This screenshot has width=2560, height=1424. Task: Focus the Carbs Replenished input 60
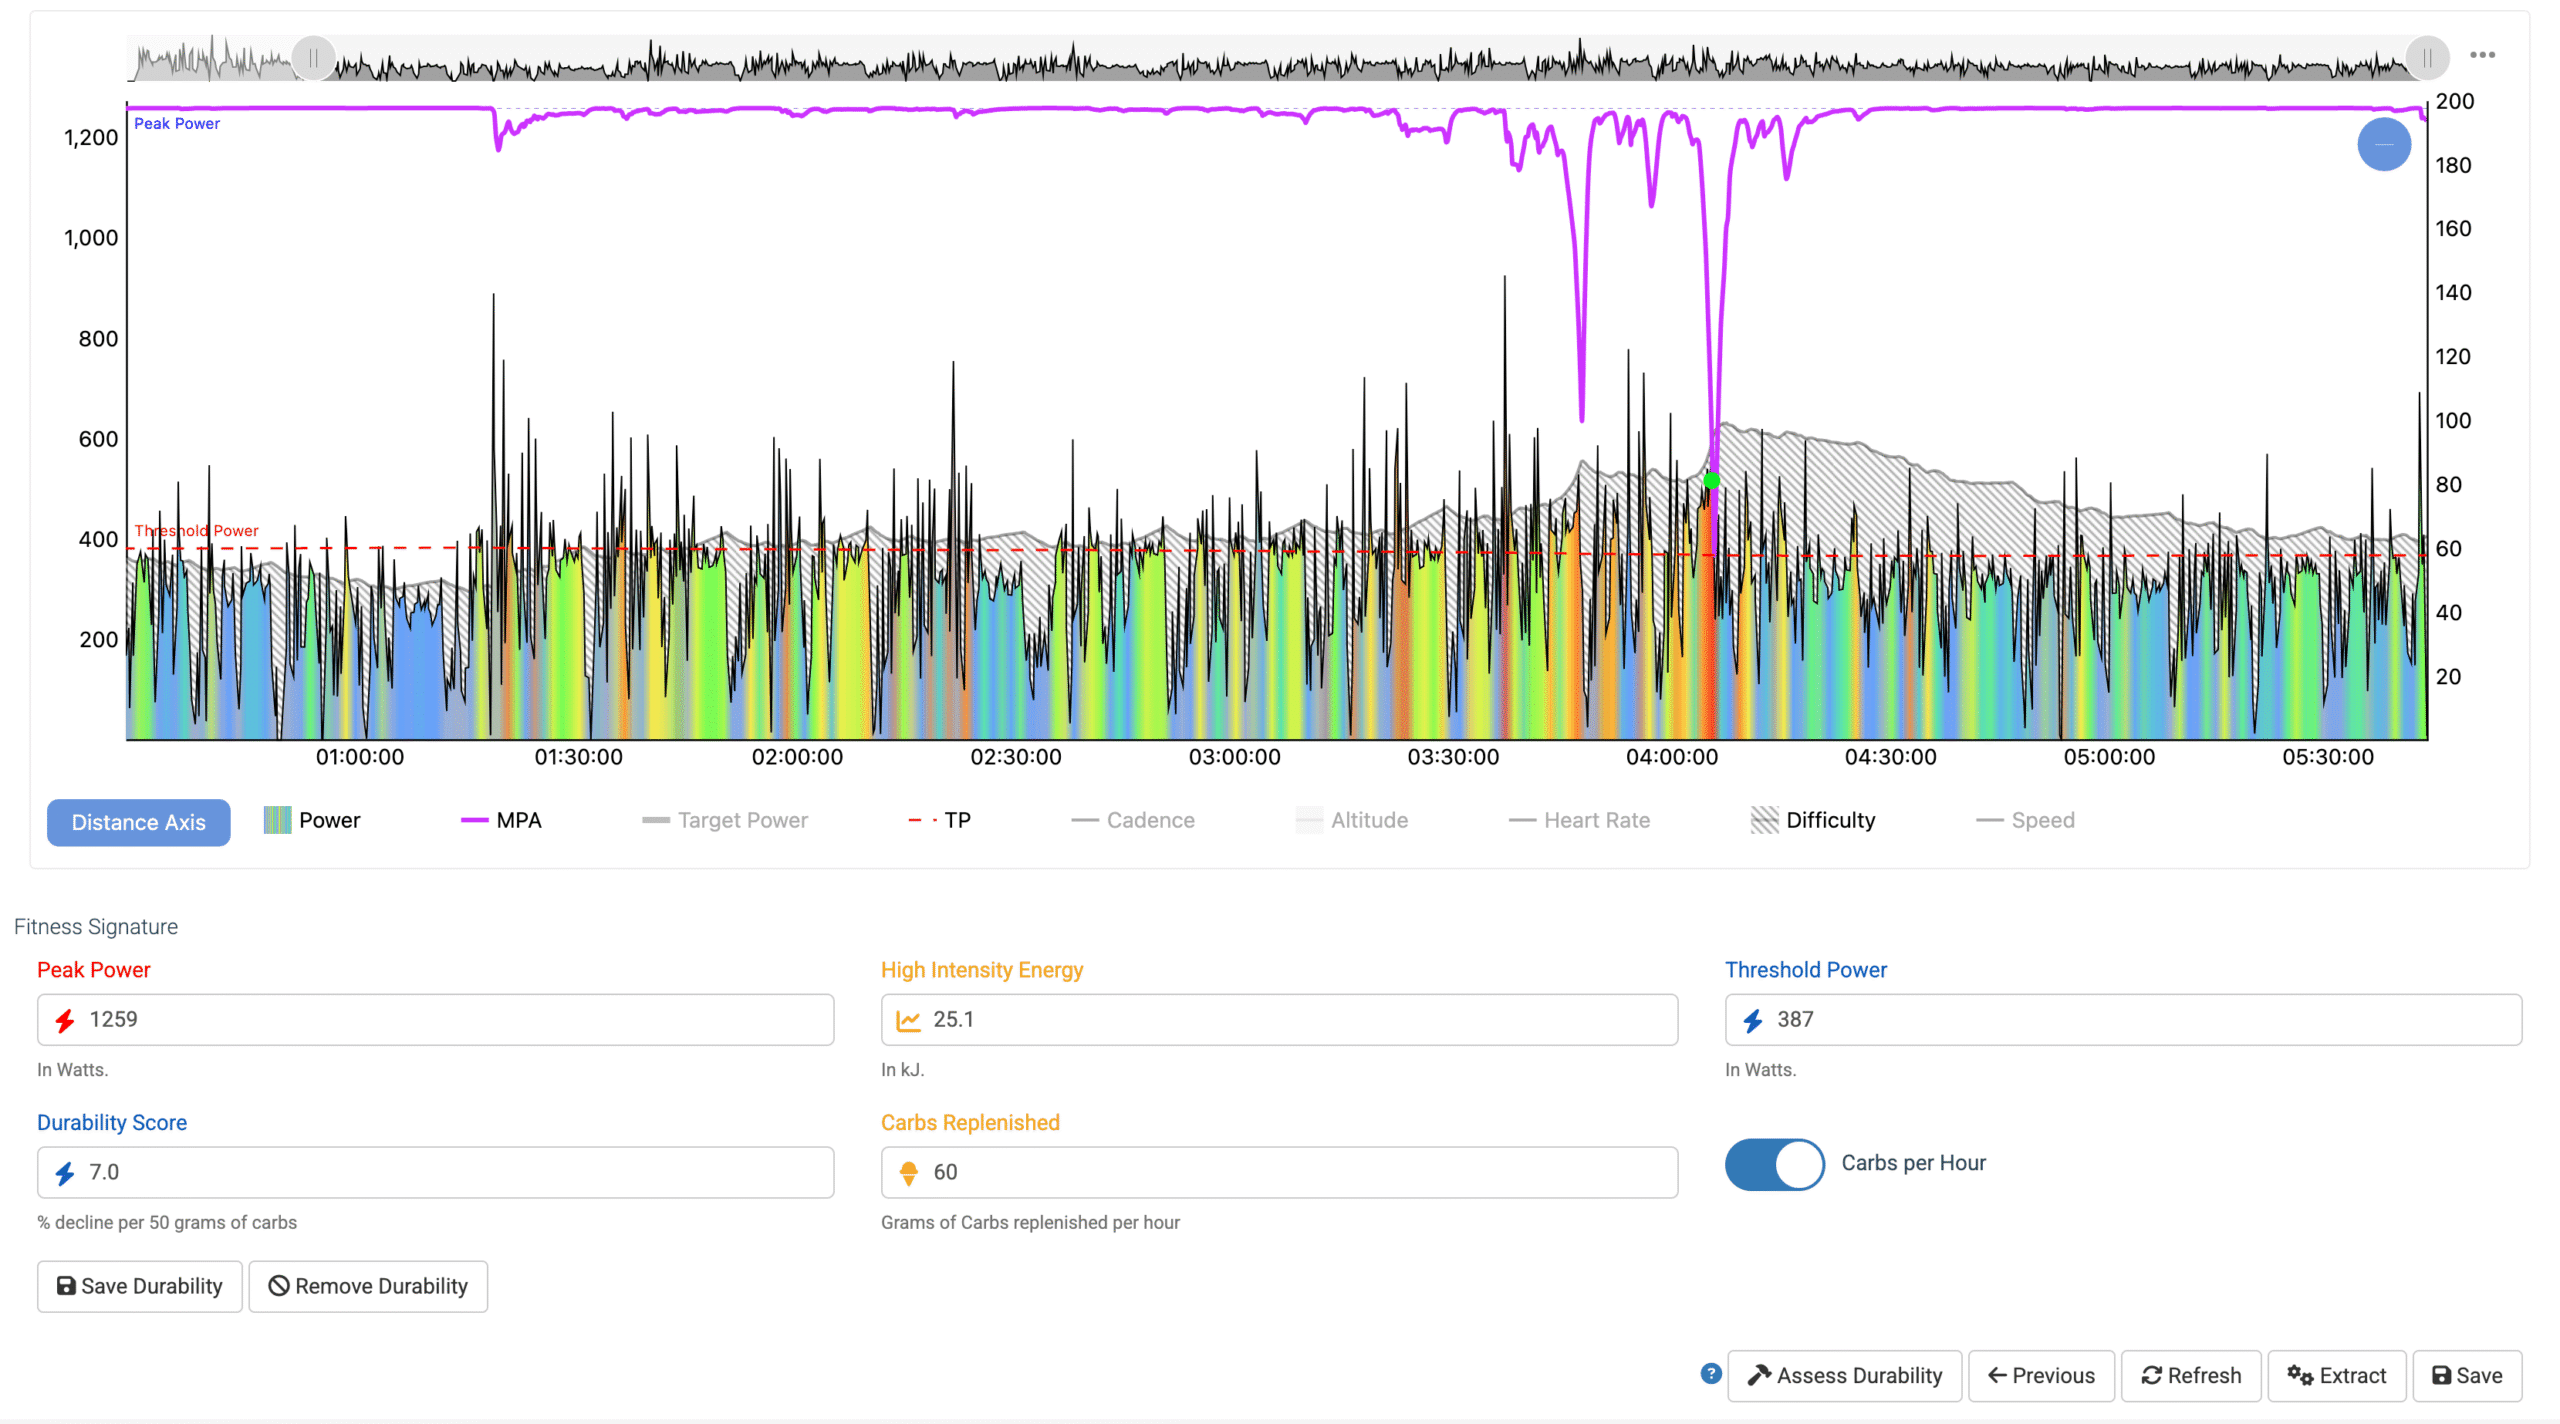pos(1279,1172)
